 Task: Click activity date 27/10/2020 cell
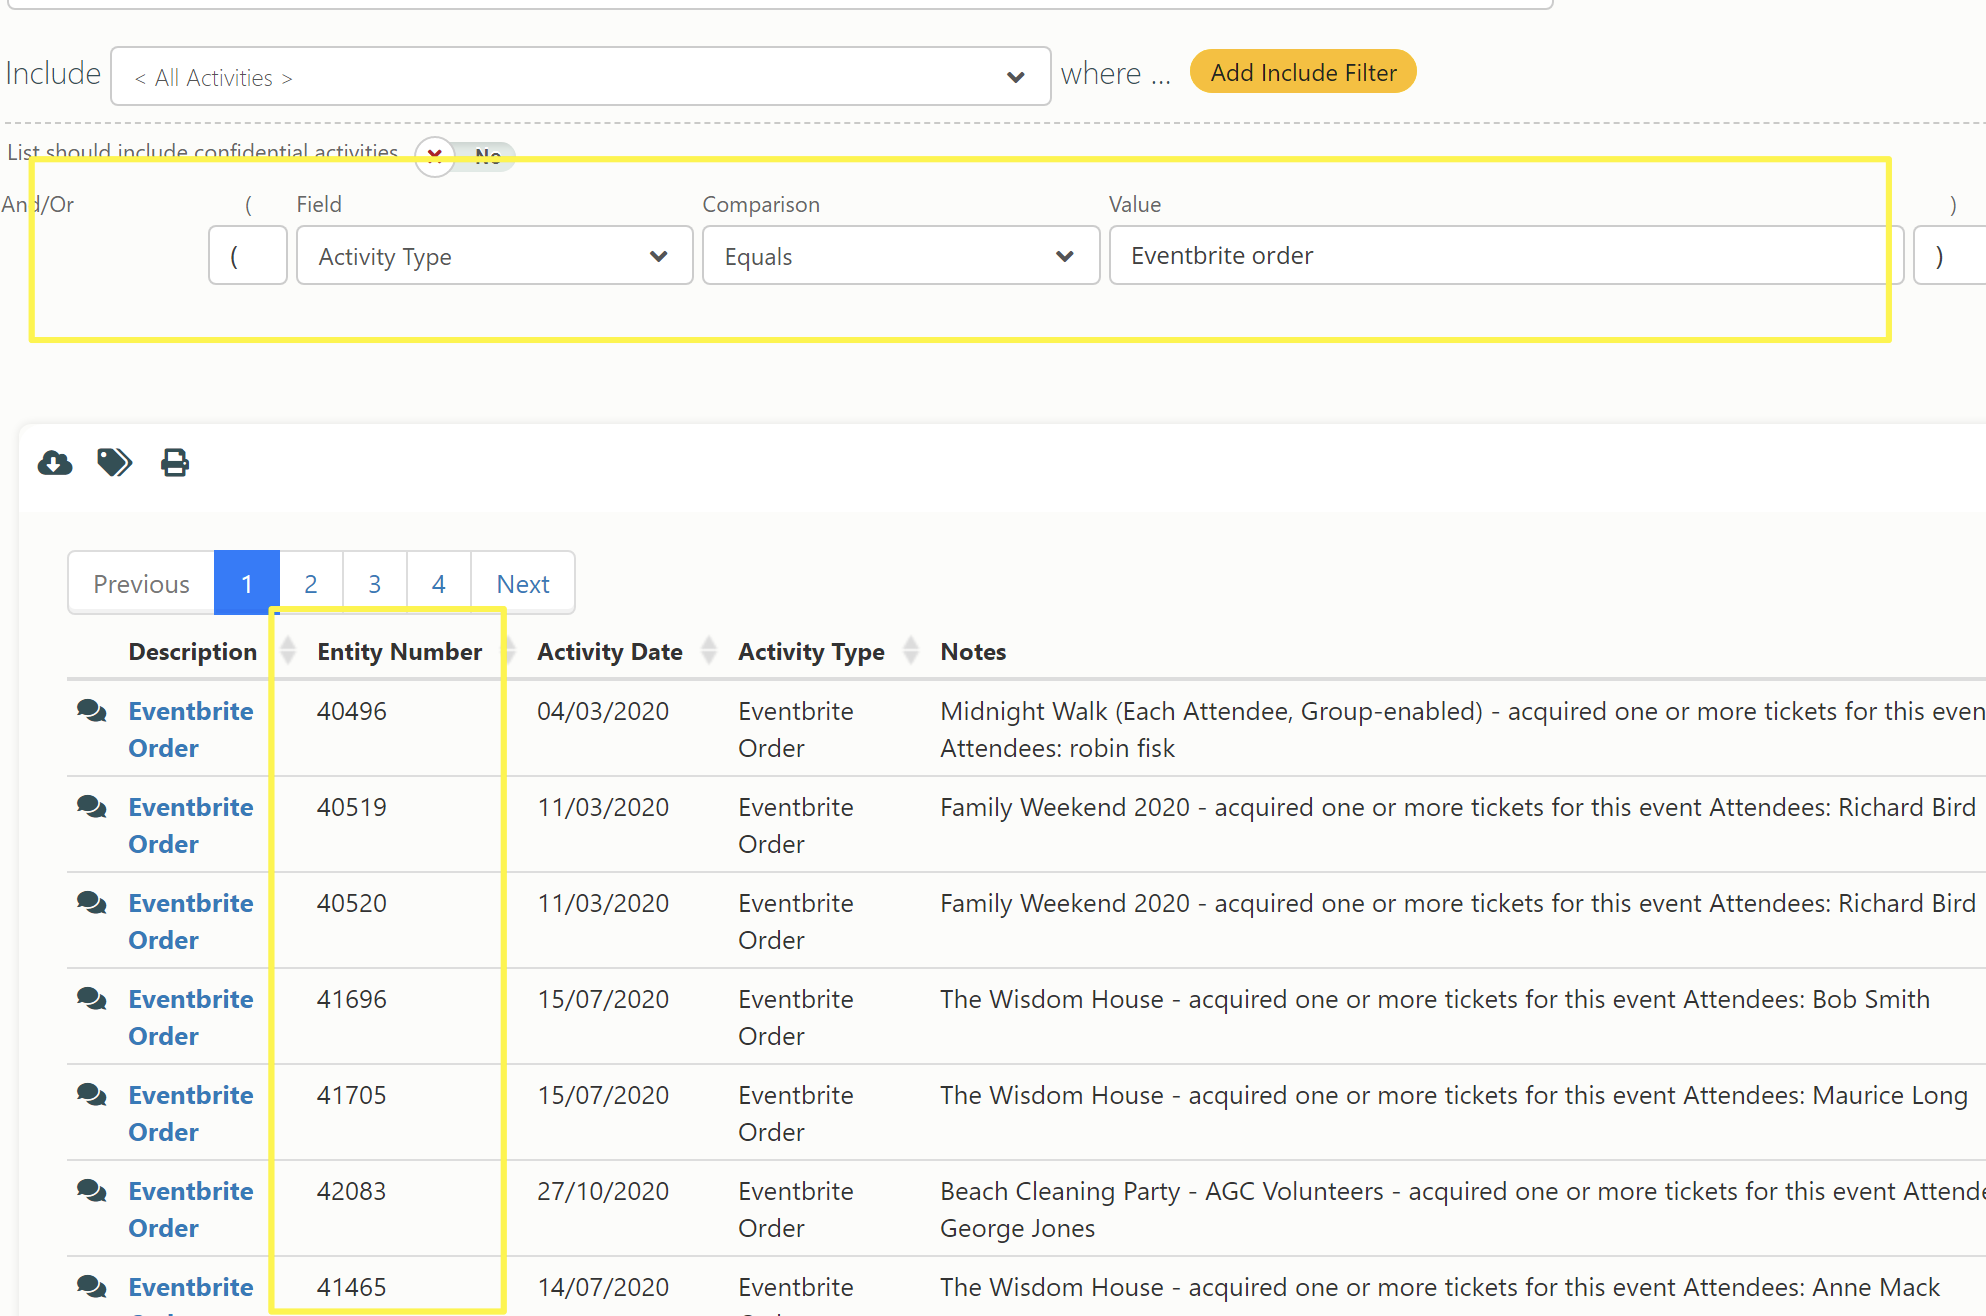coord(603,1191)
